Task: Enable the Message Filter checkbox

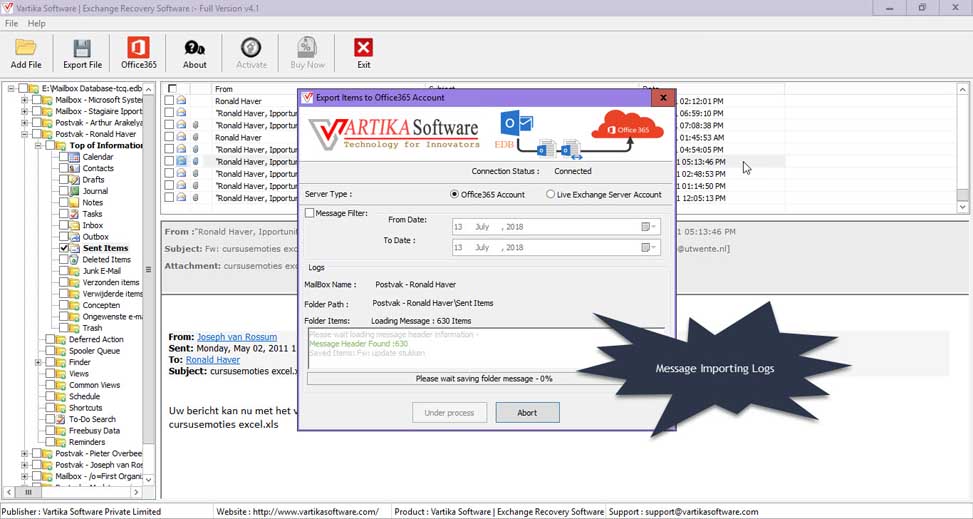Action: click(x=310, y=213)
